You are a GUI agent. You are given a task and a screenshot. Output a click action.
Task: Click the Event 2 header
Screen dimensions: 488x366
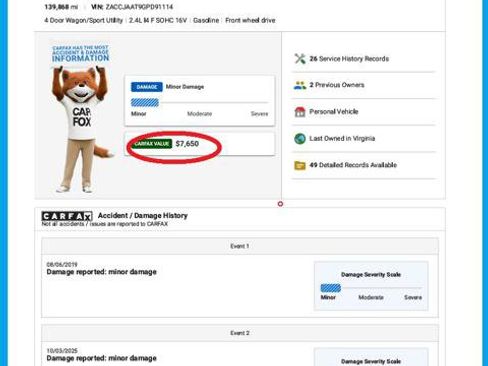point(240,333)
